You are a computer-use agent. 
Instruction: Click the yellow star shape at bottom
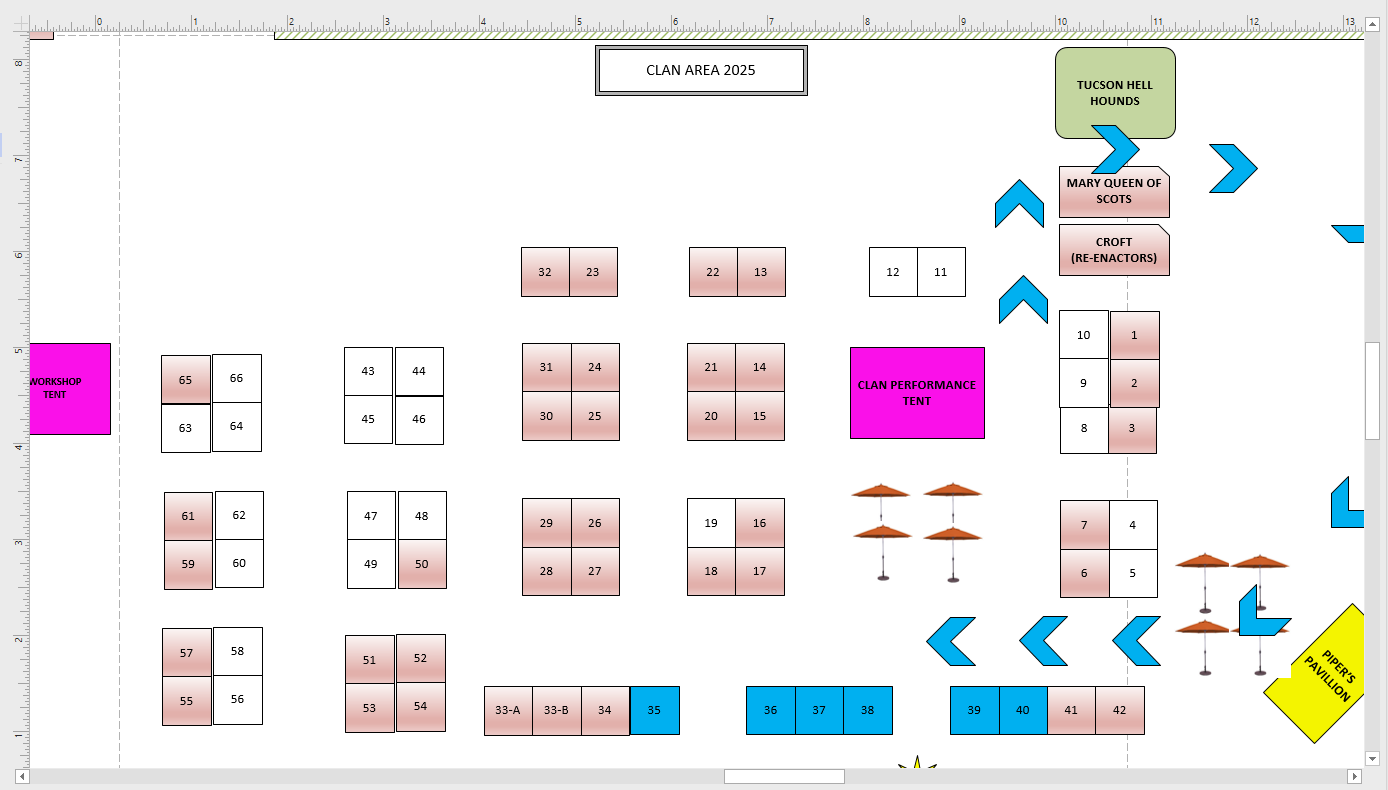[917, 764]
